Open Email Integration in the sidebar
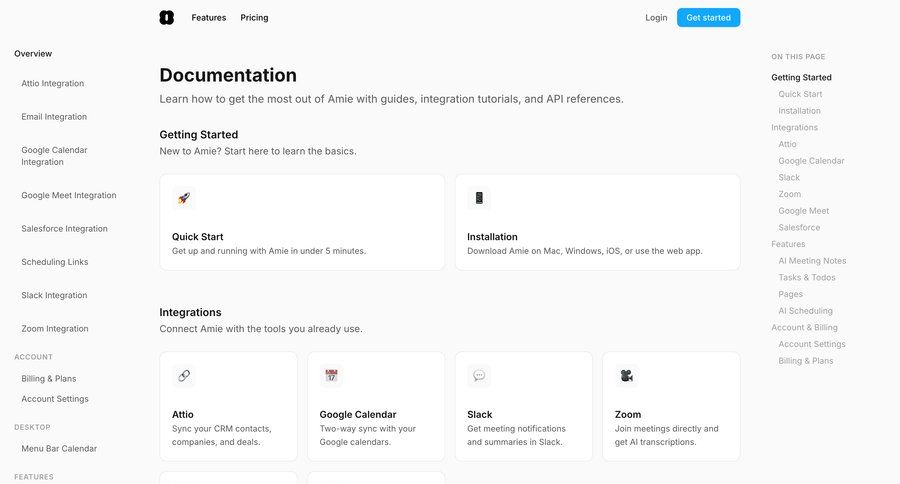 tap(54, 117)
